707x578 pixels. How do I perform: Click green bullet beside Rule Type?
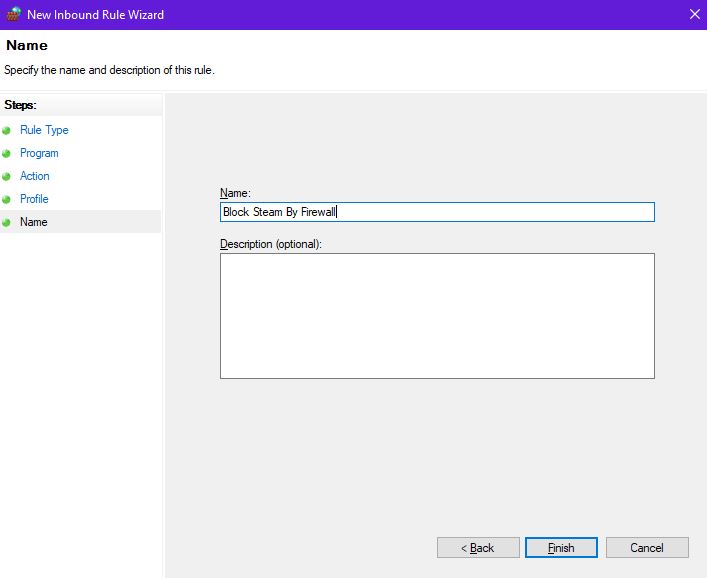coord(6,131)
